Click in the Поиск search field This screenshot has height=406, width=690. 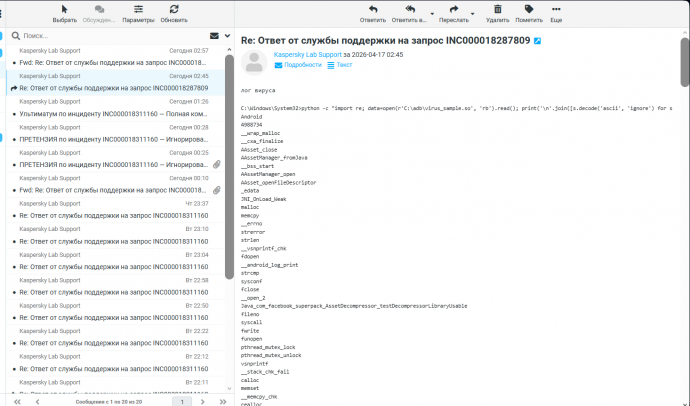[110, 35]
